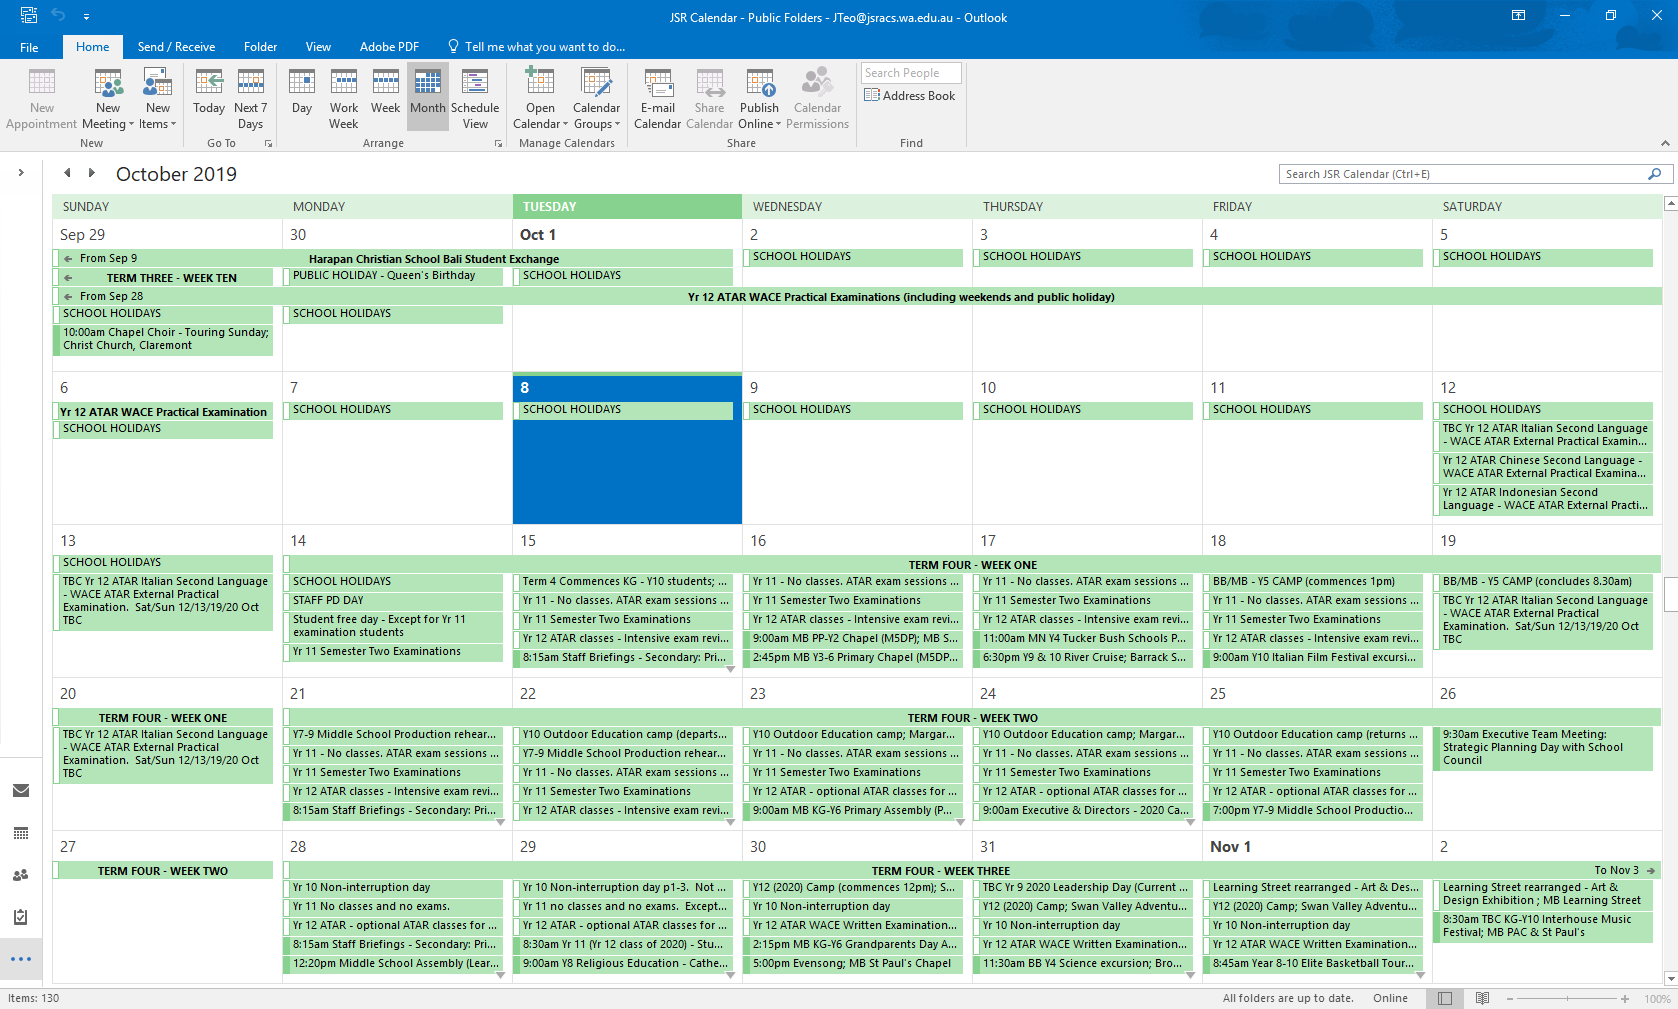Advance to November using the forward arrow
The height and width of the screenshot is (1009, 1678).
click(91, 172)
